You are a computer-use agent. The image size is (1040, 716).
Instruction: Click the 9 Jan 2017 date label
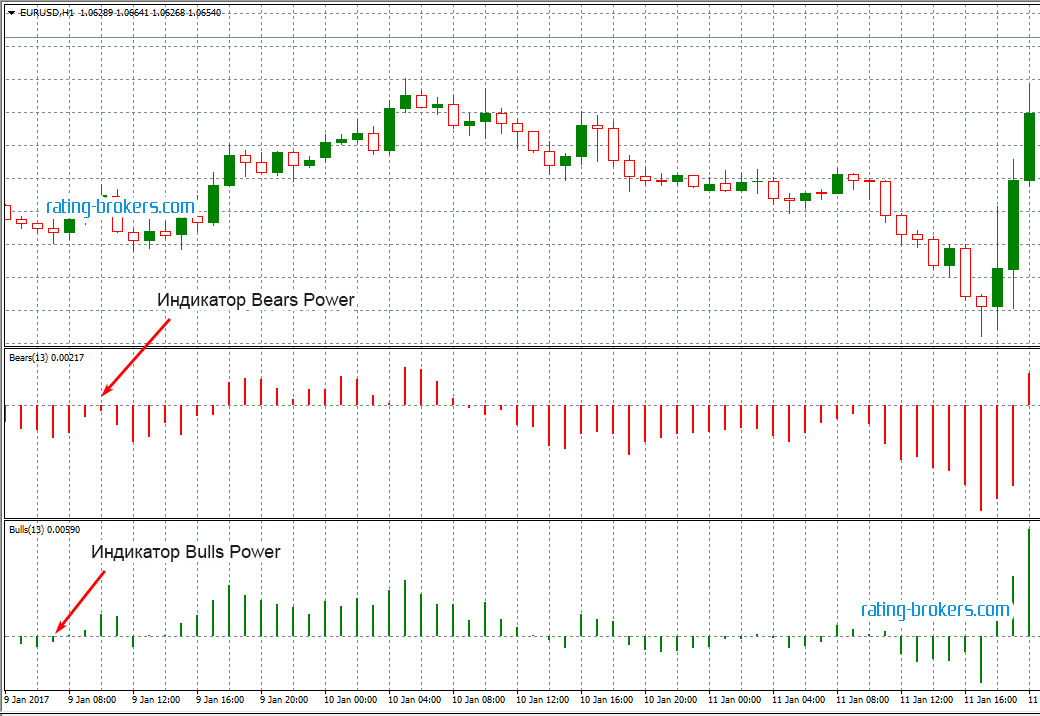pos(27,699)
